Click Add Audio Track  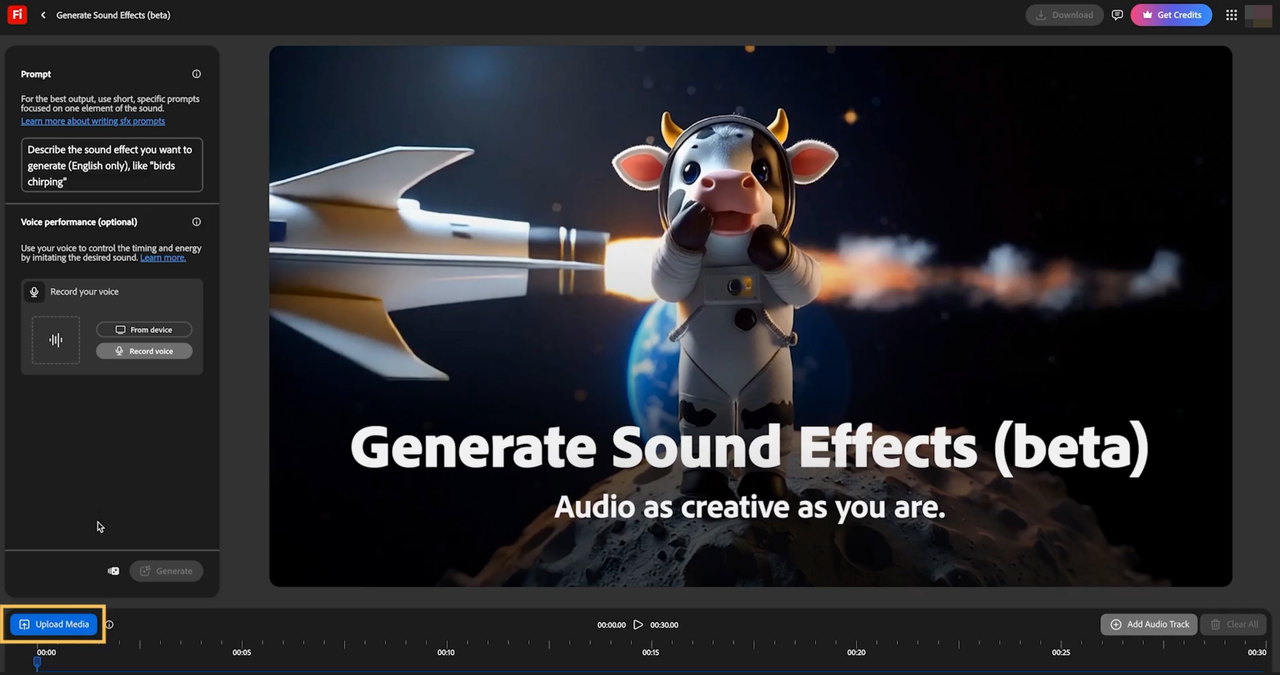1149,624
